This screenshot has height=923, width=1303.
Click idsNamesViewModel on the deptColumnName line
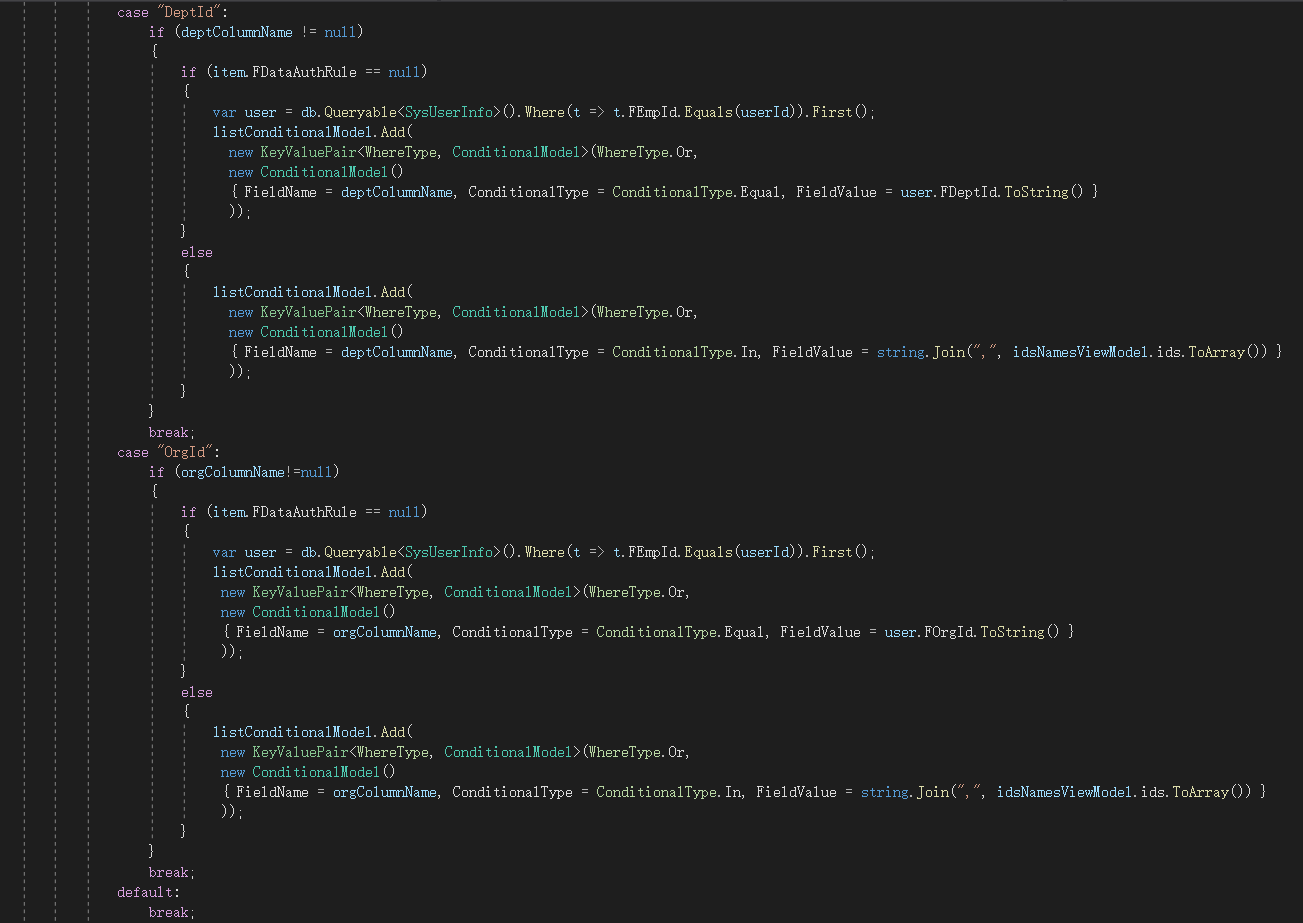(1082, 352)
